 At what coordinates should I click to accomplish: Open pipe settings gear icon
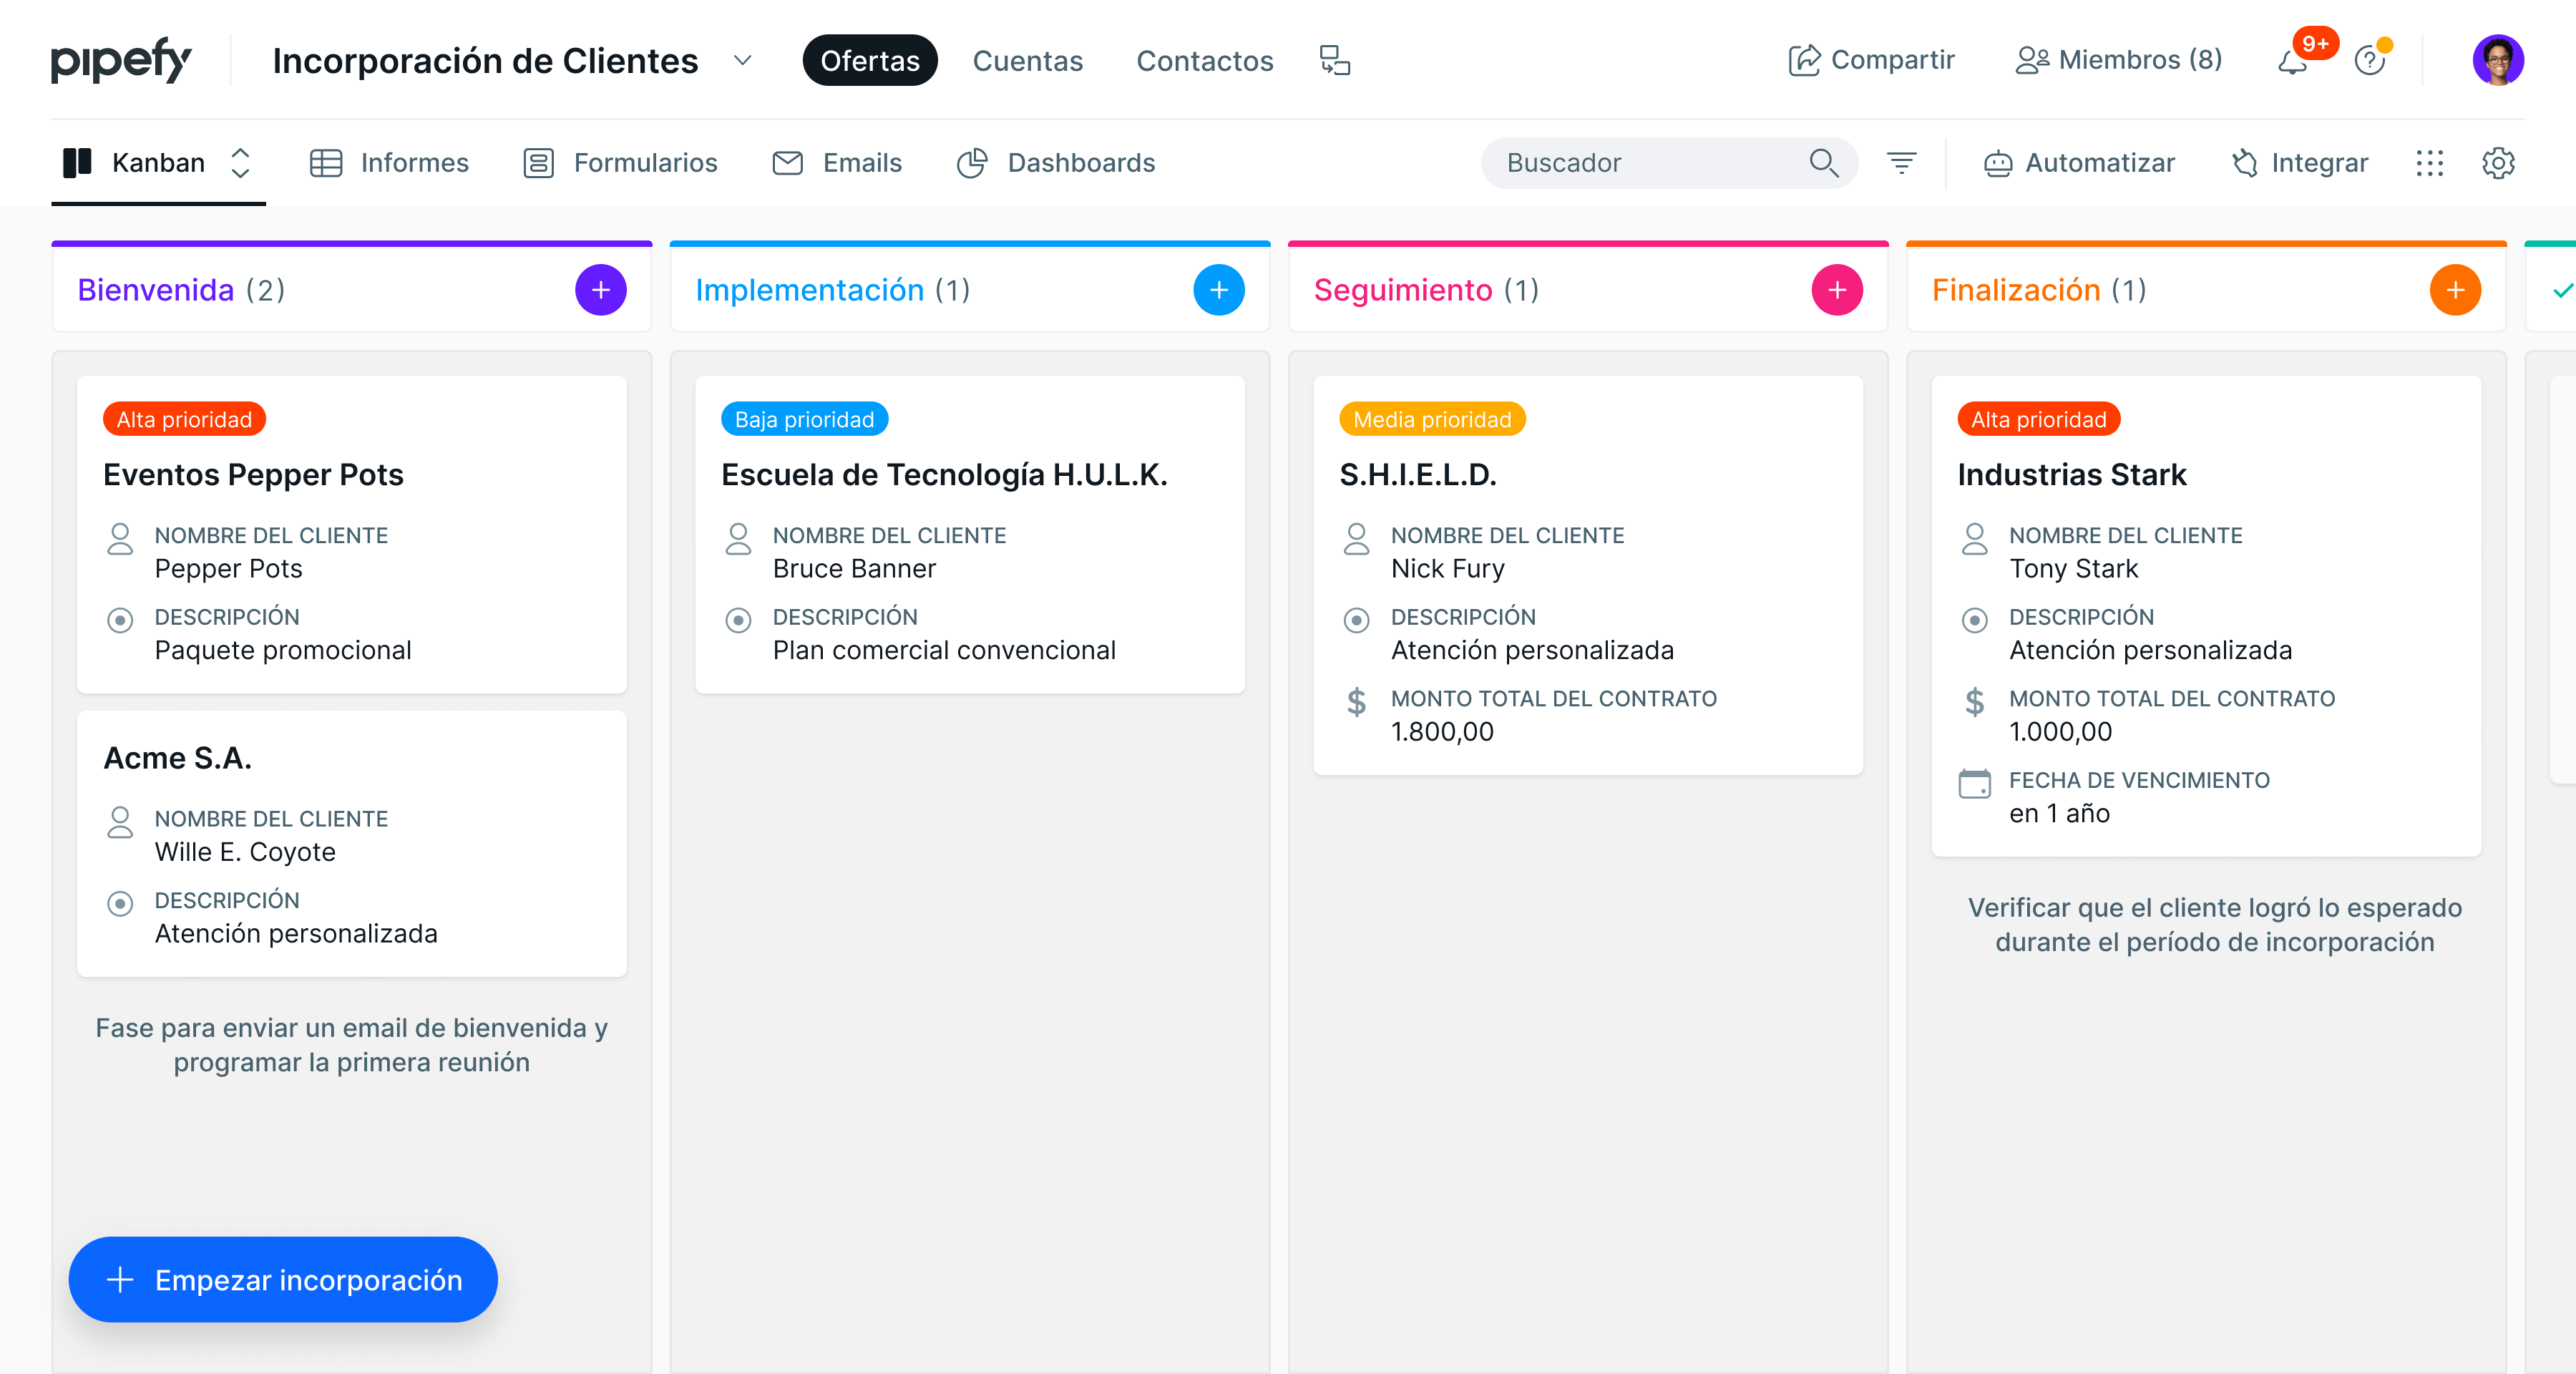(x=2497, y=163)
